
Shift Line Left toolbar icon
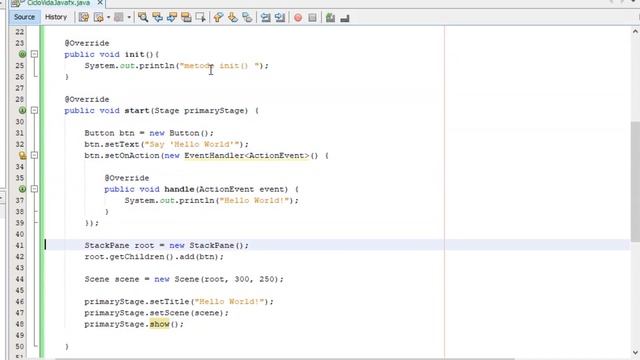point(266,18)
